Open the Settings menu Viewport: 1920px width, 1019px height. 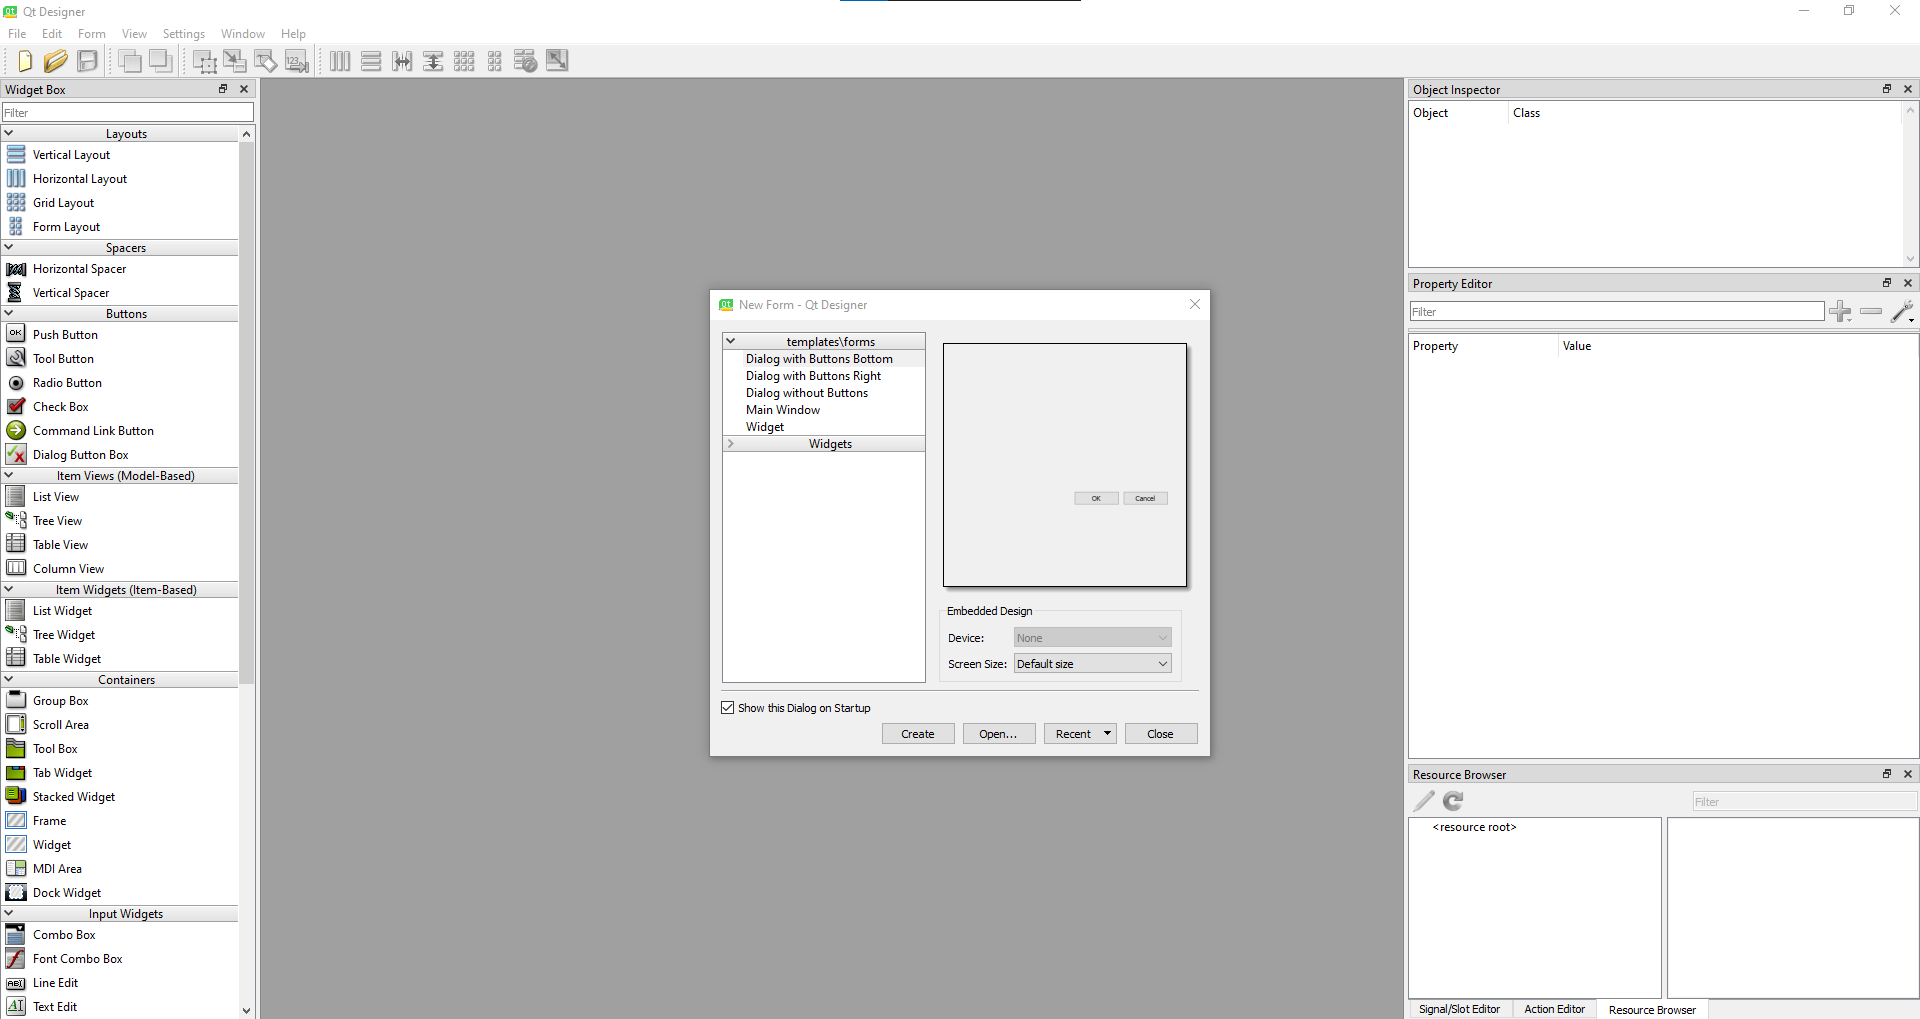(184, 34)
